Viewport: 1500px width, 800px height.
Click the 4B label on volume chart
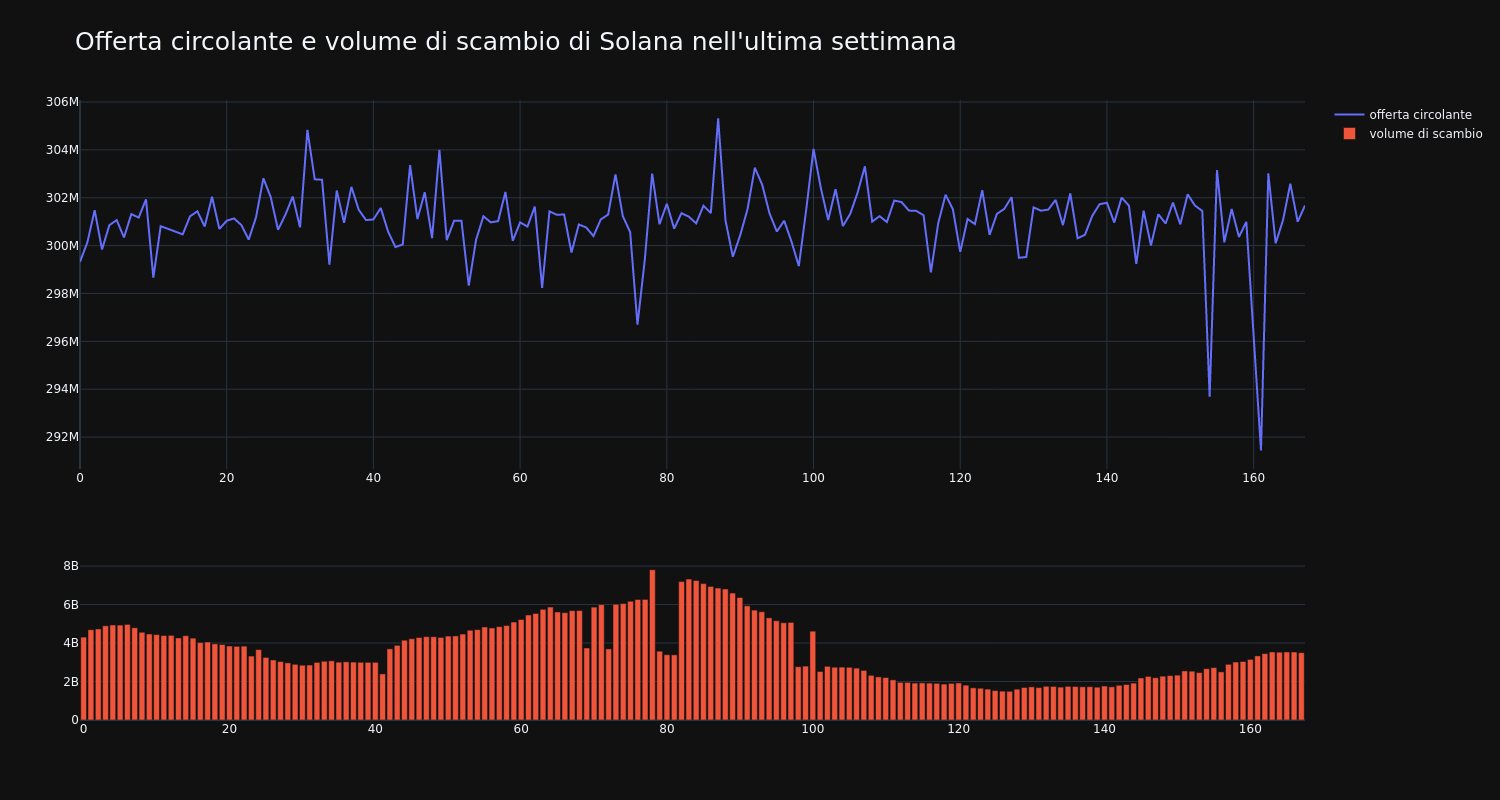[x=70, y=643]
